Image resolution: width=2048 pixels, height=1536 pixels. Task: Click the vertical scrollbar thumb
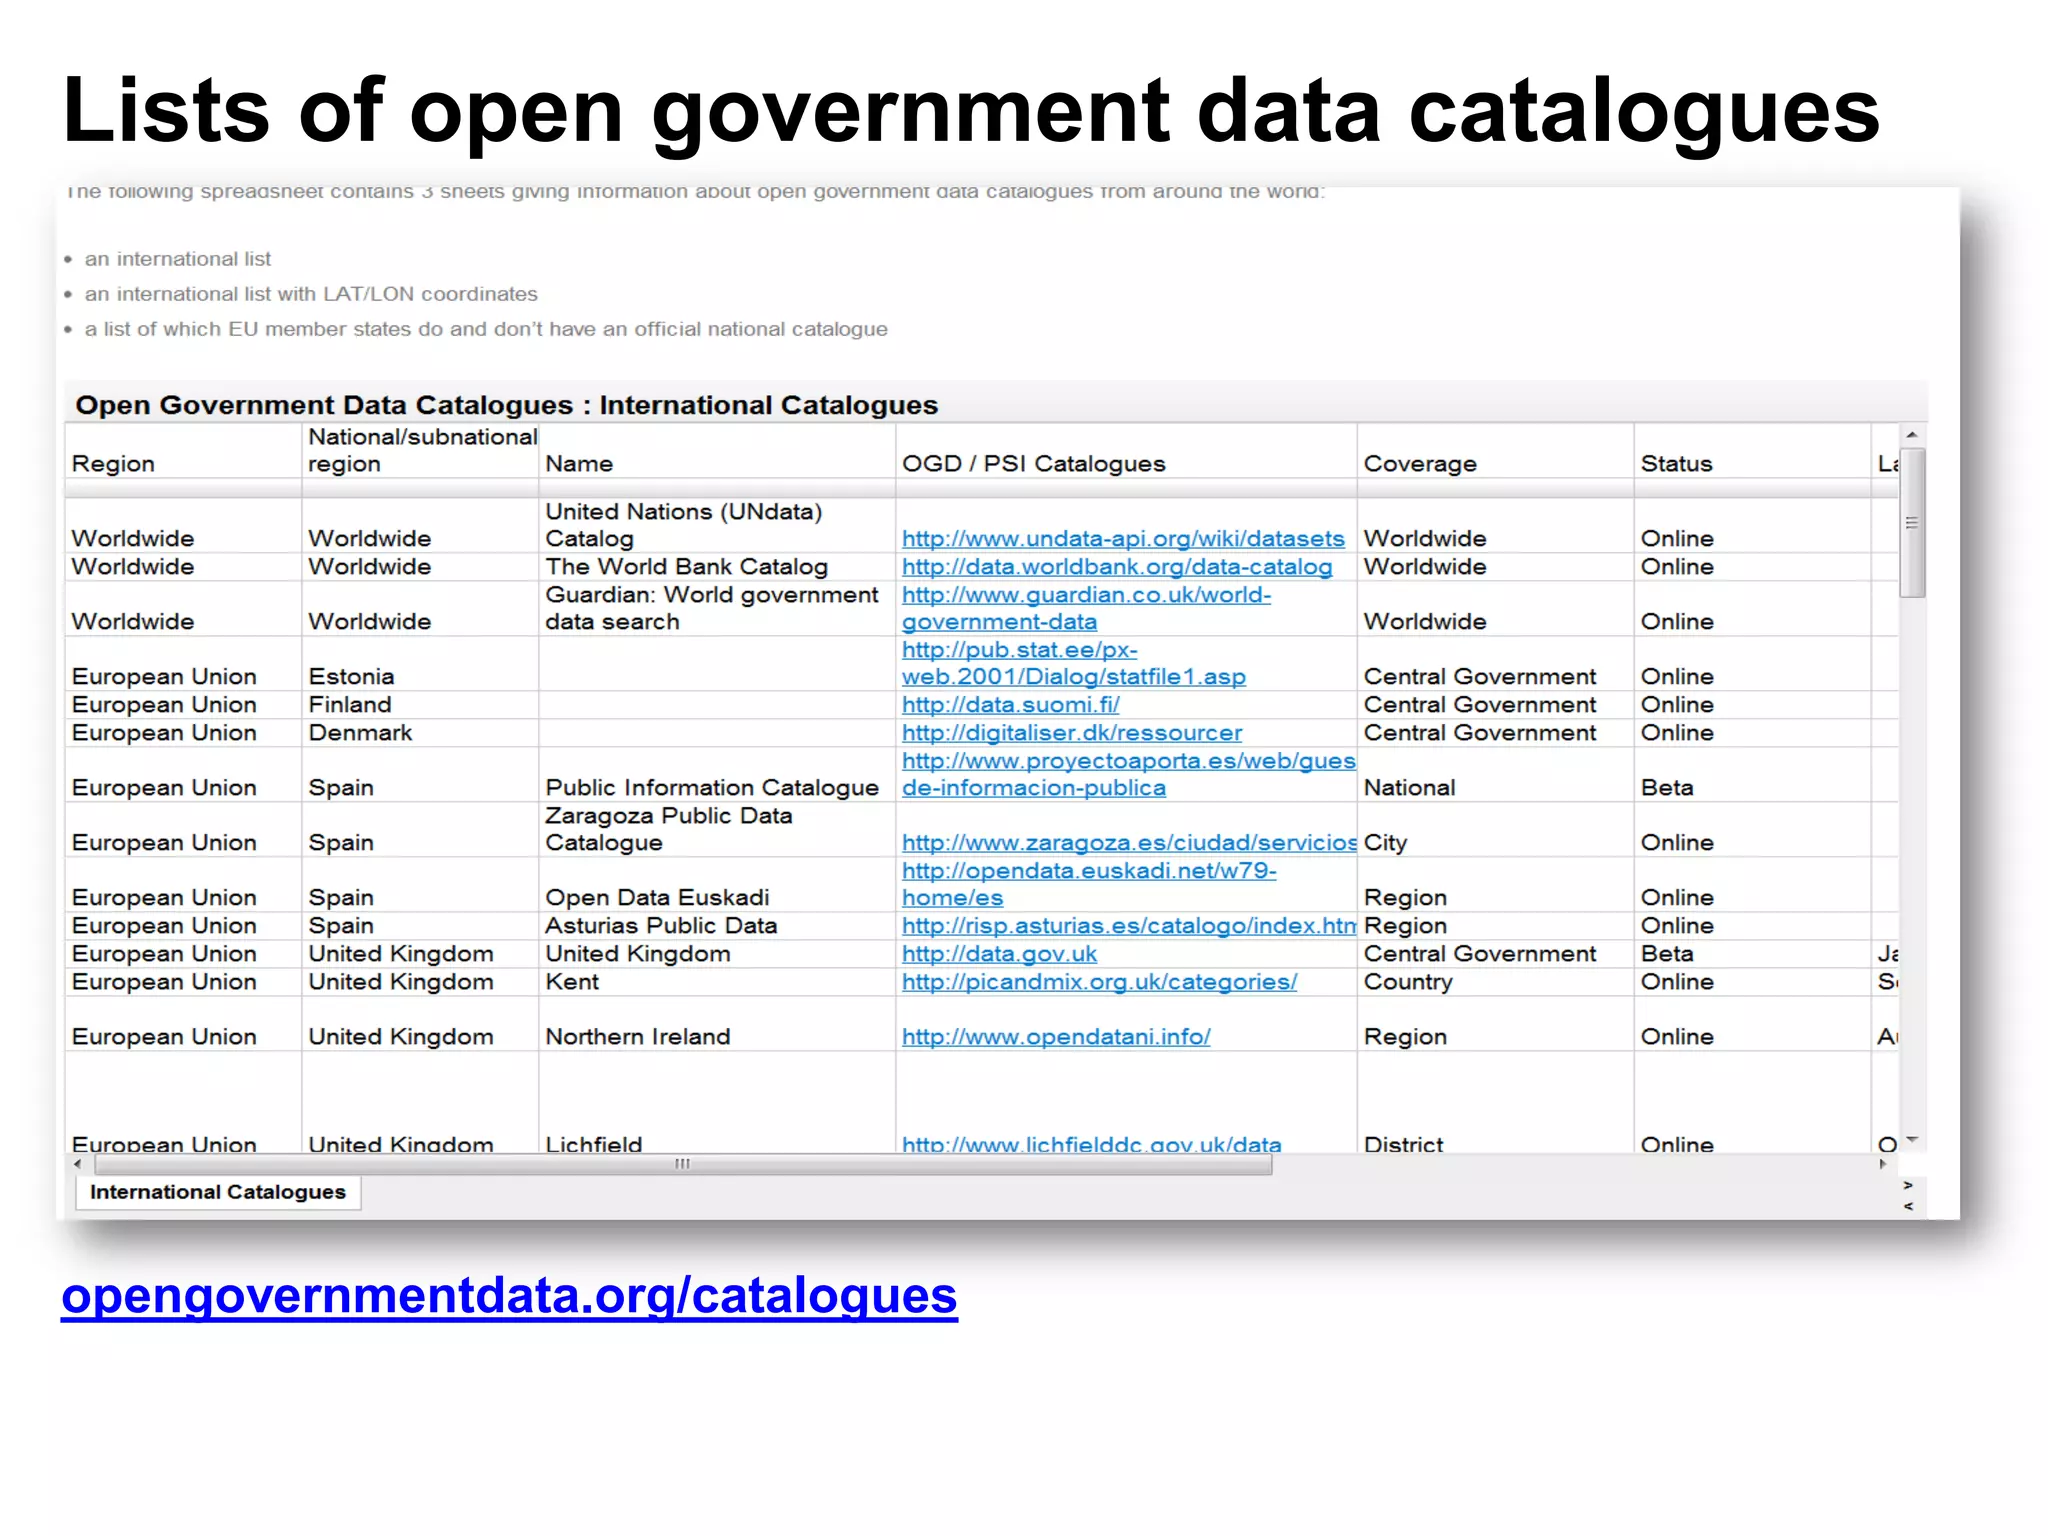pyautogui.click(x=1912, y=523)
